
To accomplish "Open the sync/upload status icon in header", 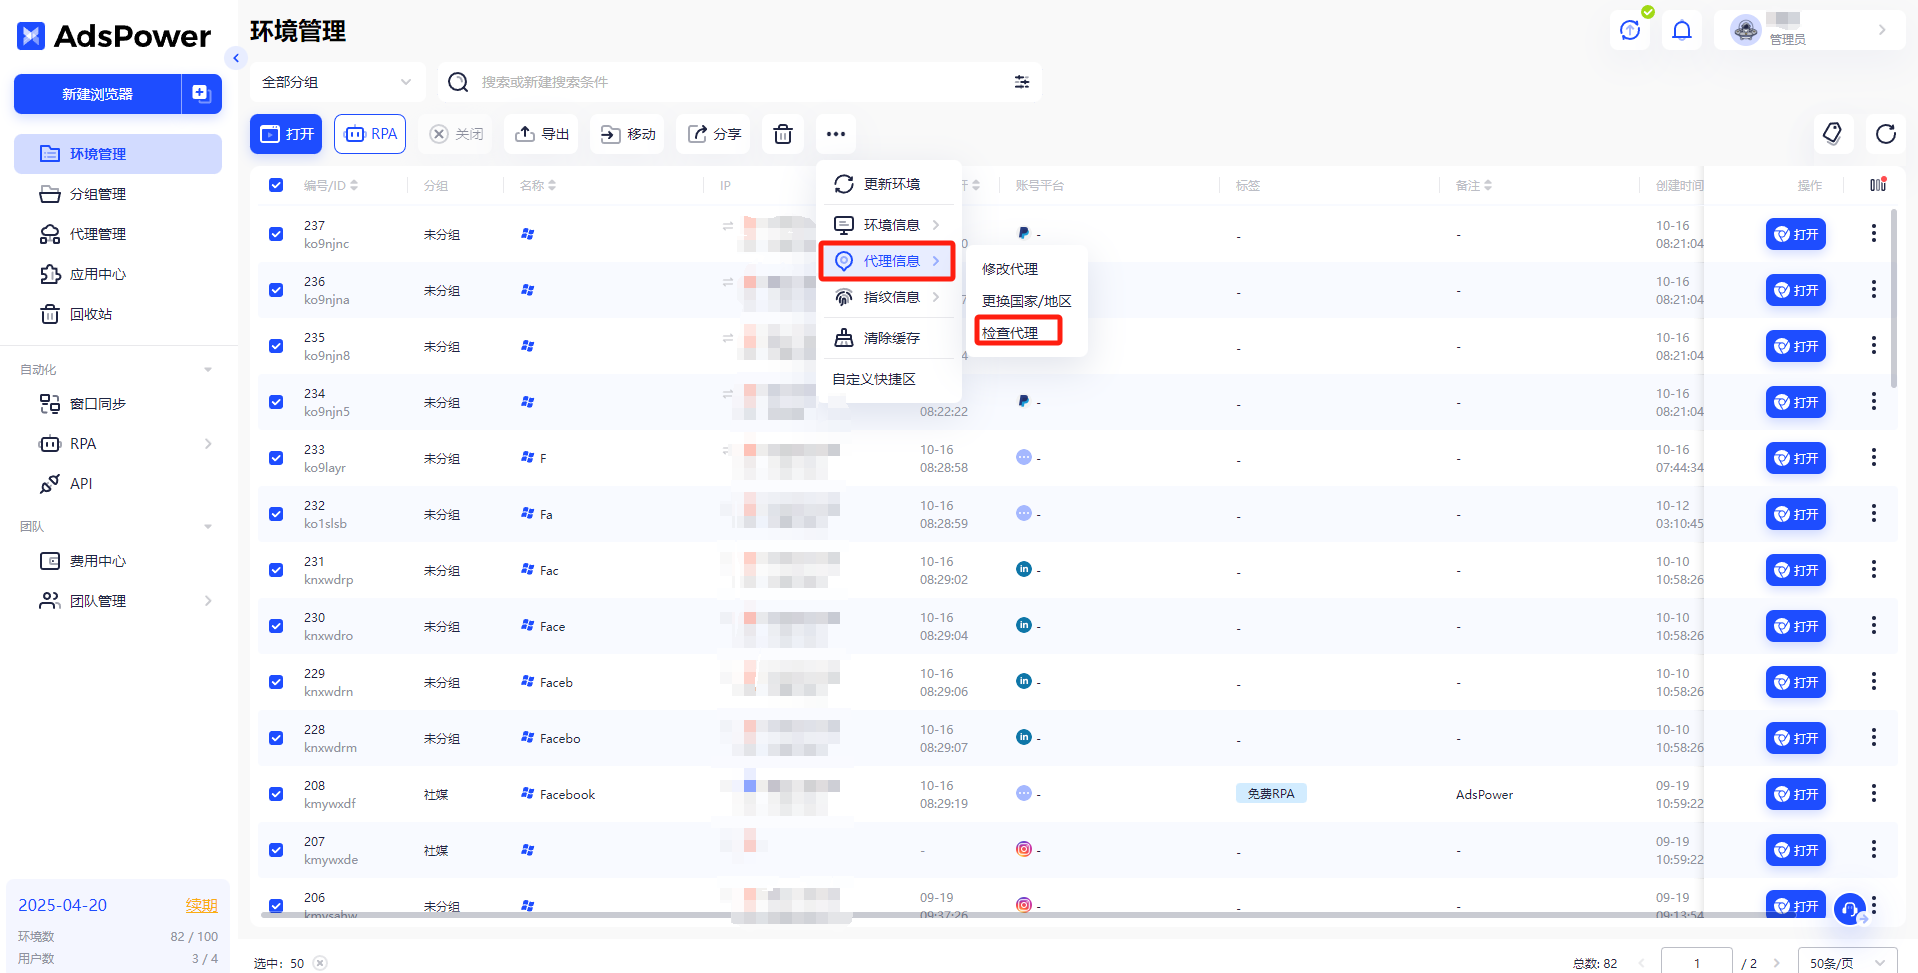I will [1630, 30].
